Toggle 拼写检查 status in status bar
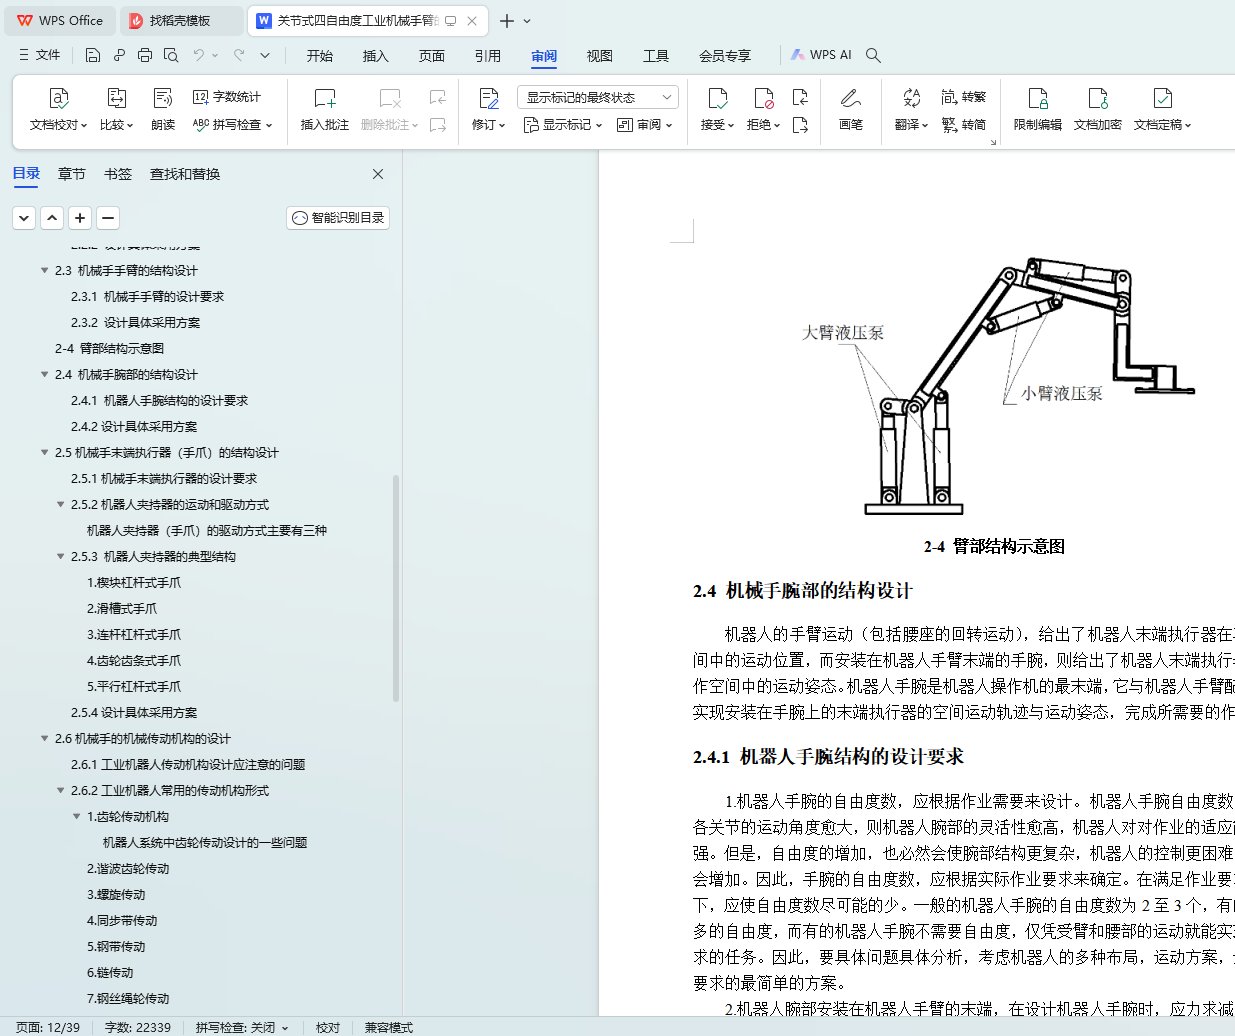The image size is (1235, 1036). tap(242, 1027)
